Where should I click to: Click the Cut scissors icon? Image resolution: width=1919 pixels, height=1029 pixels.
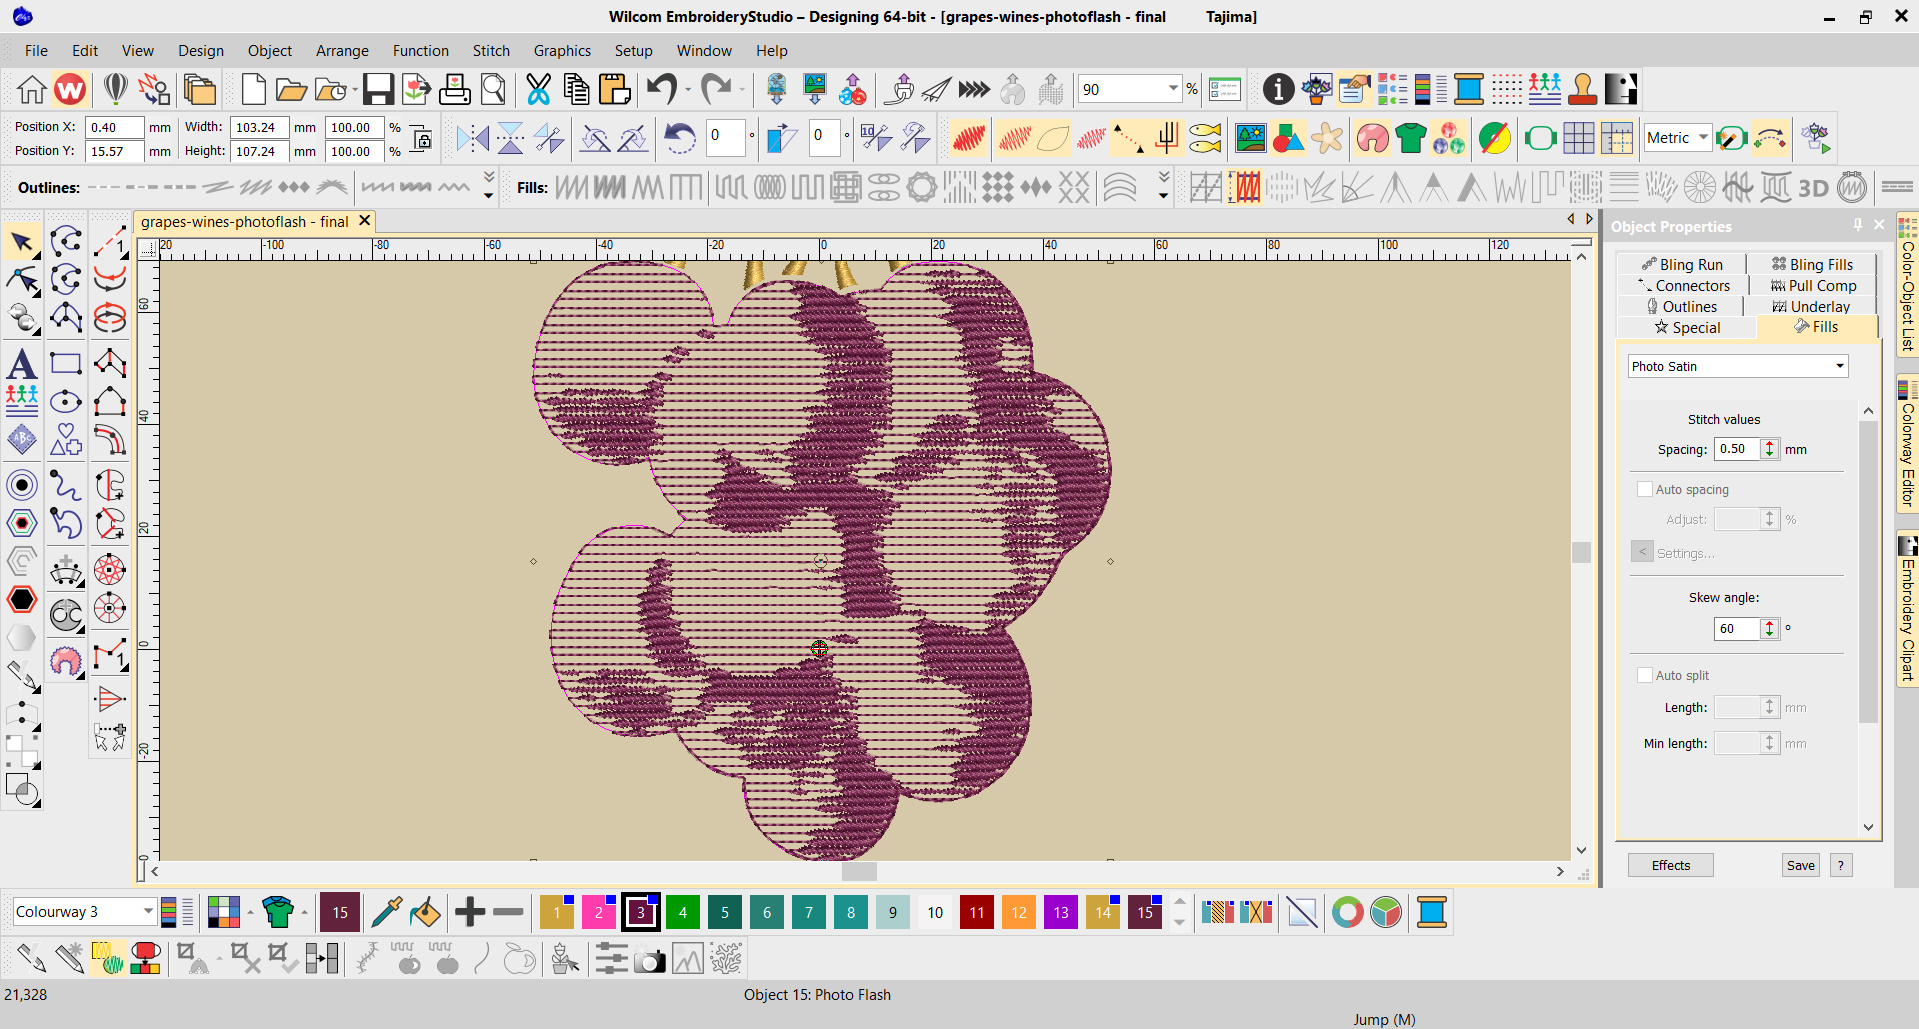tap(538, 90)
